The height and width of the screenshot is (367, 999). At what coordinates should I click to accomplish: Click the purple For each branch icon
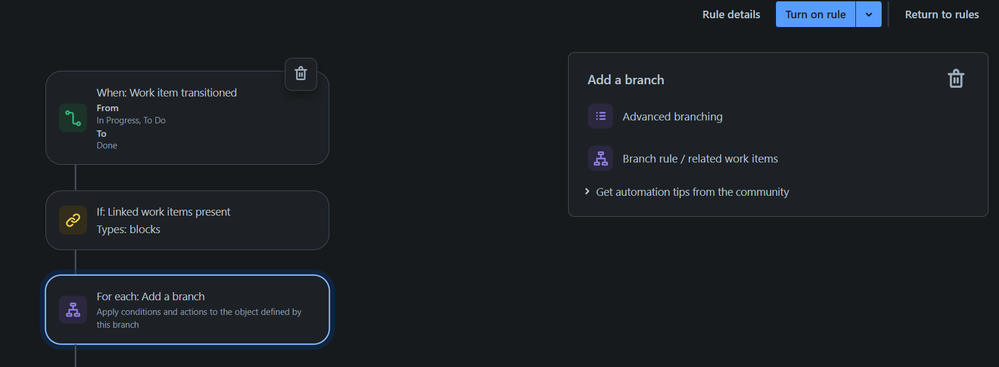(x=73, y=310)
